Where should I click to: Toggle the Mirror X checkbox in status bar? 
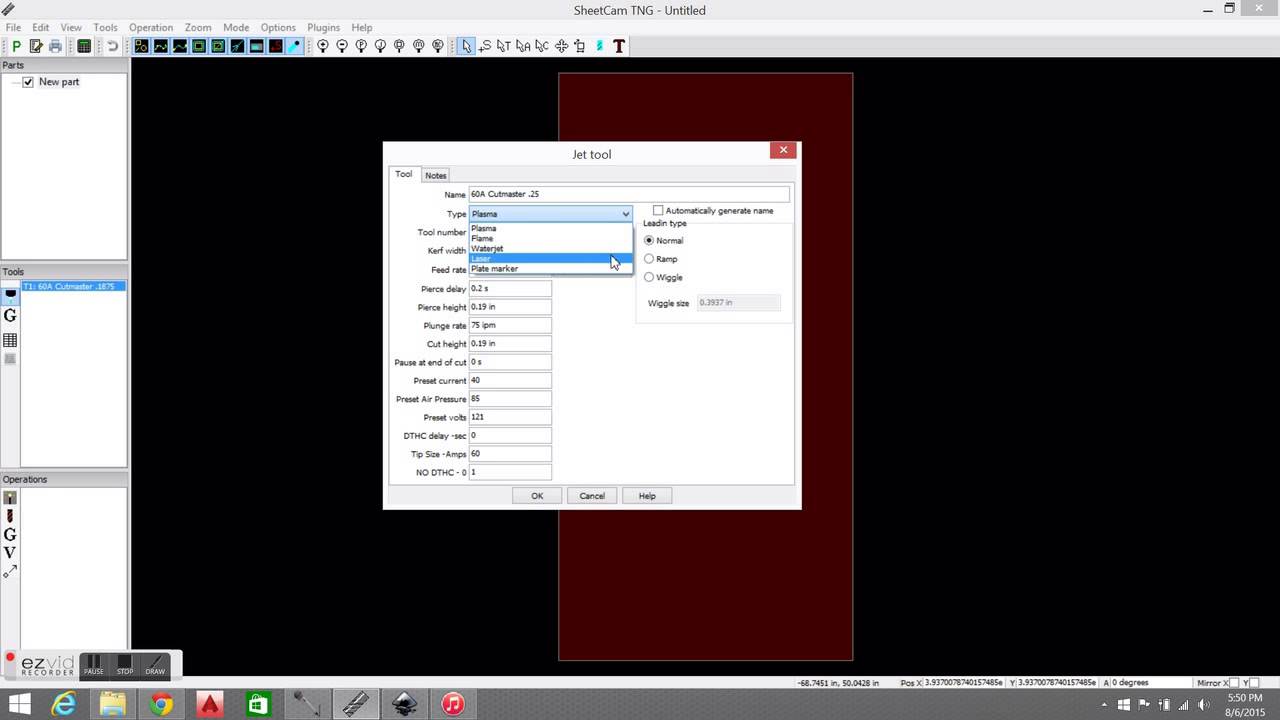1234,683
